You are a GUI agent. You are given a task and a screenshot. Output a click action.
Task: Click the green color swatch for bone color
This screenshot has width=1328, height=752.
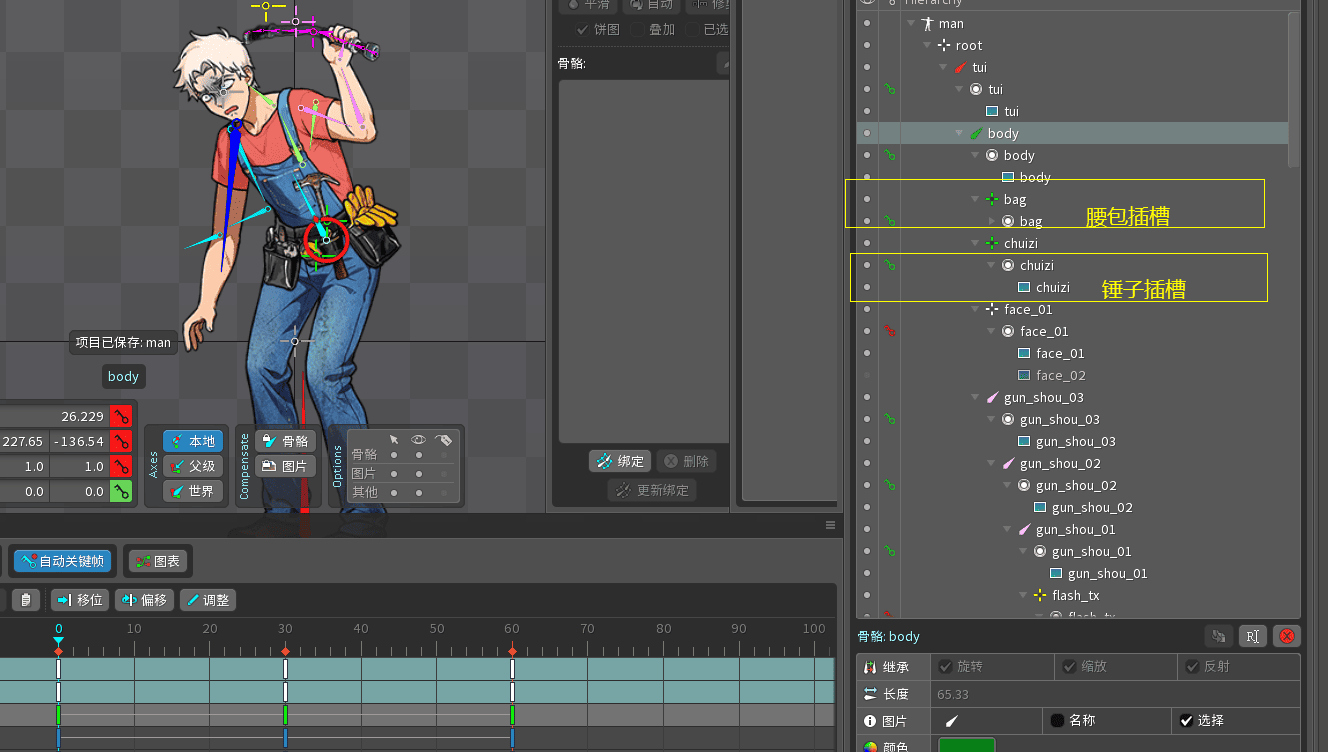[x=966, y=745]
